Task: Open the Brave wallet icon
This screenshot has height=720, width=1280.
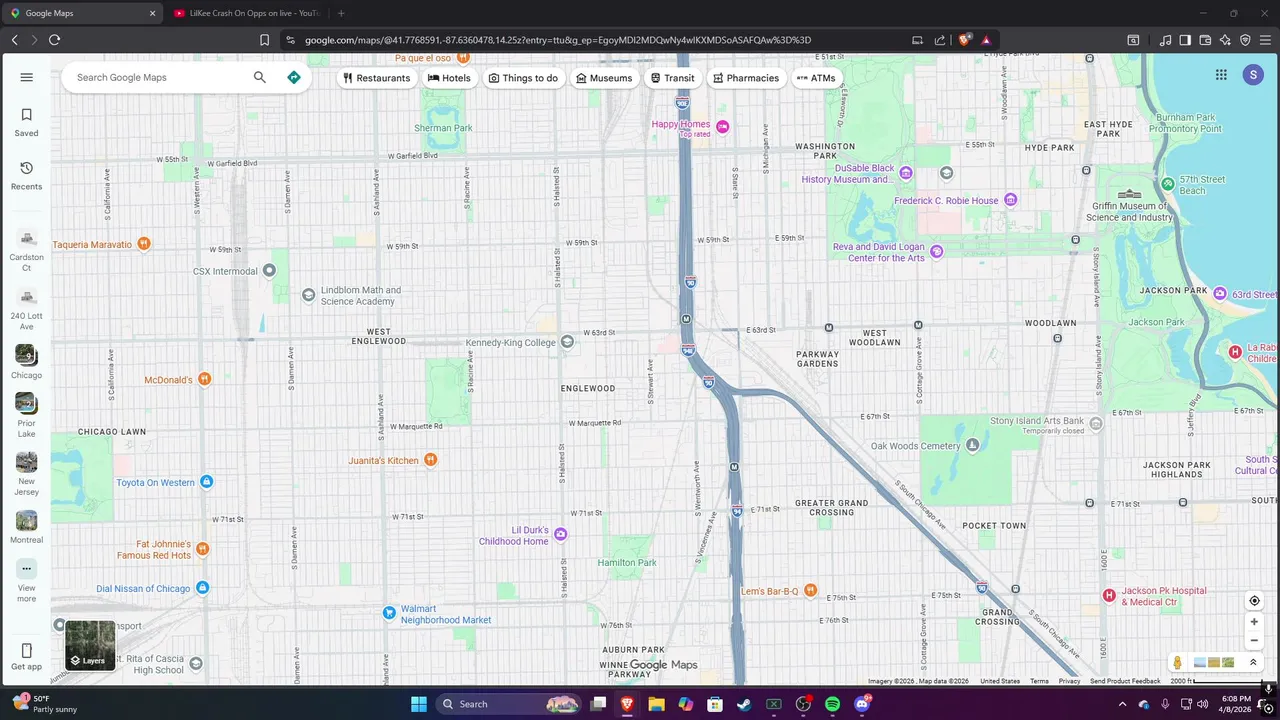Action: click(x=1205, y=40)
